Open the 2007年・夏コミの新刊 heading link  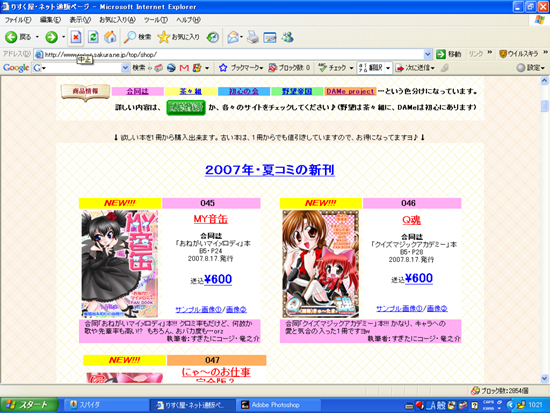point(270,170)
